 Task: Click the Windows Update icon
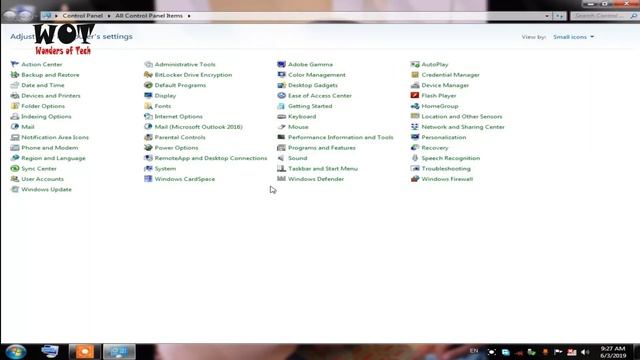point(15,189)
